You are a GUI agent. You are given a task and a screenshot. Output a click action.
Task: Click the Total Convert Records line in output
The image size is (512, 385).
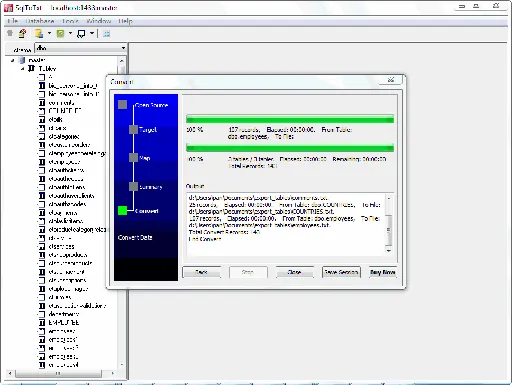click(224, 232)
